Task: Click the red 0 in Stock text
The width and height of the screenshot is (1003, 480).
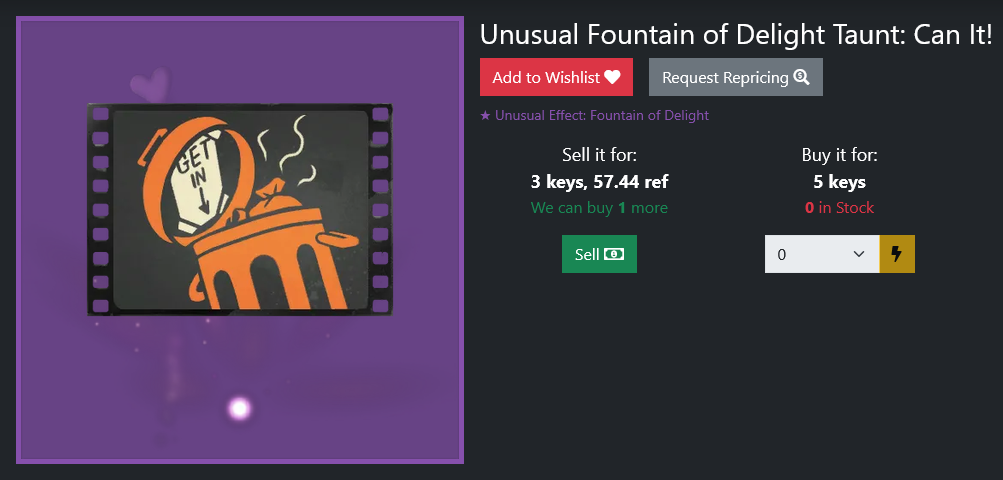Action: [x=839, y=208]
